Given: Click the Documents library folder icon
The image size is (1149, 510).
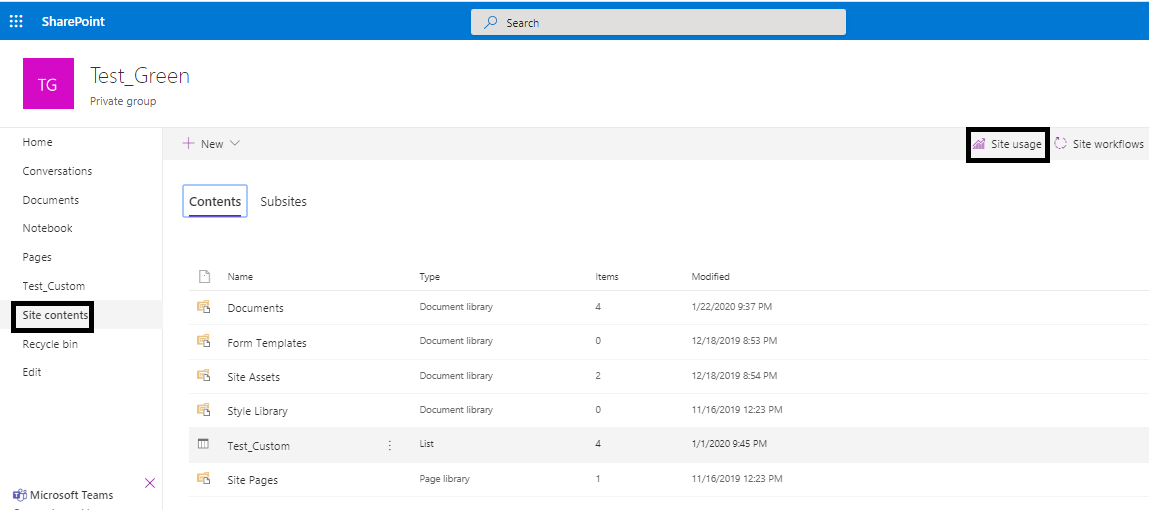Looking at the screenshot, I should pos(204,307).
